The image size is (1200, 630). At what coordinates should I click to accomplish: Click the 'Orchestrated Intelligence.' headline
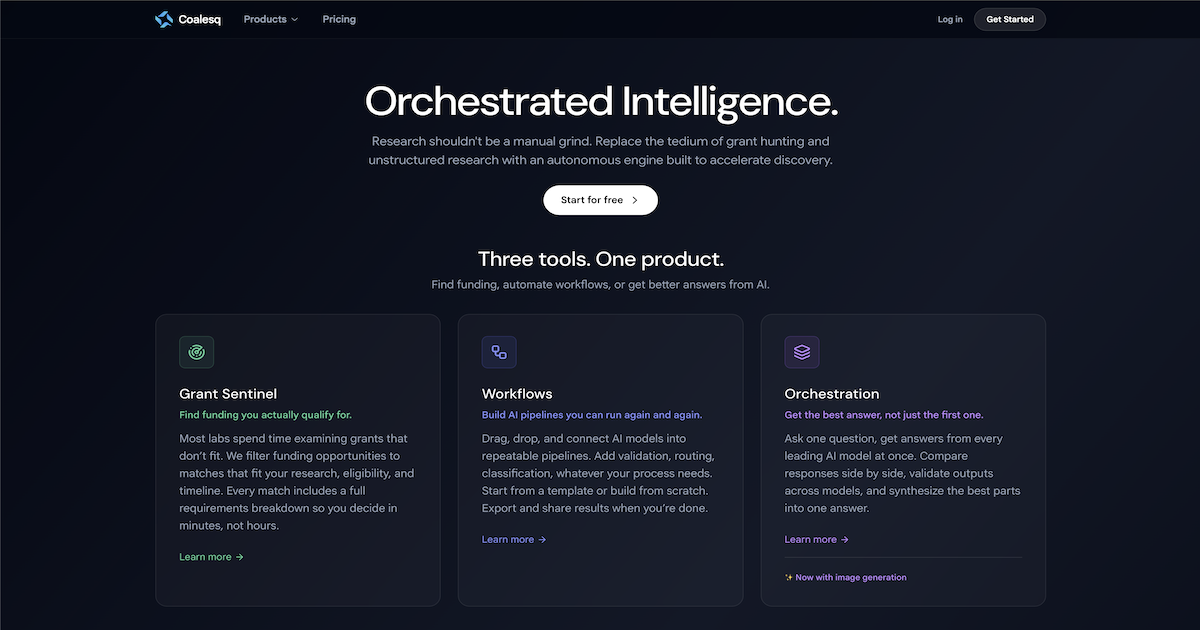pos(601,101)
